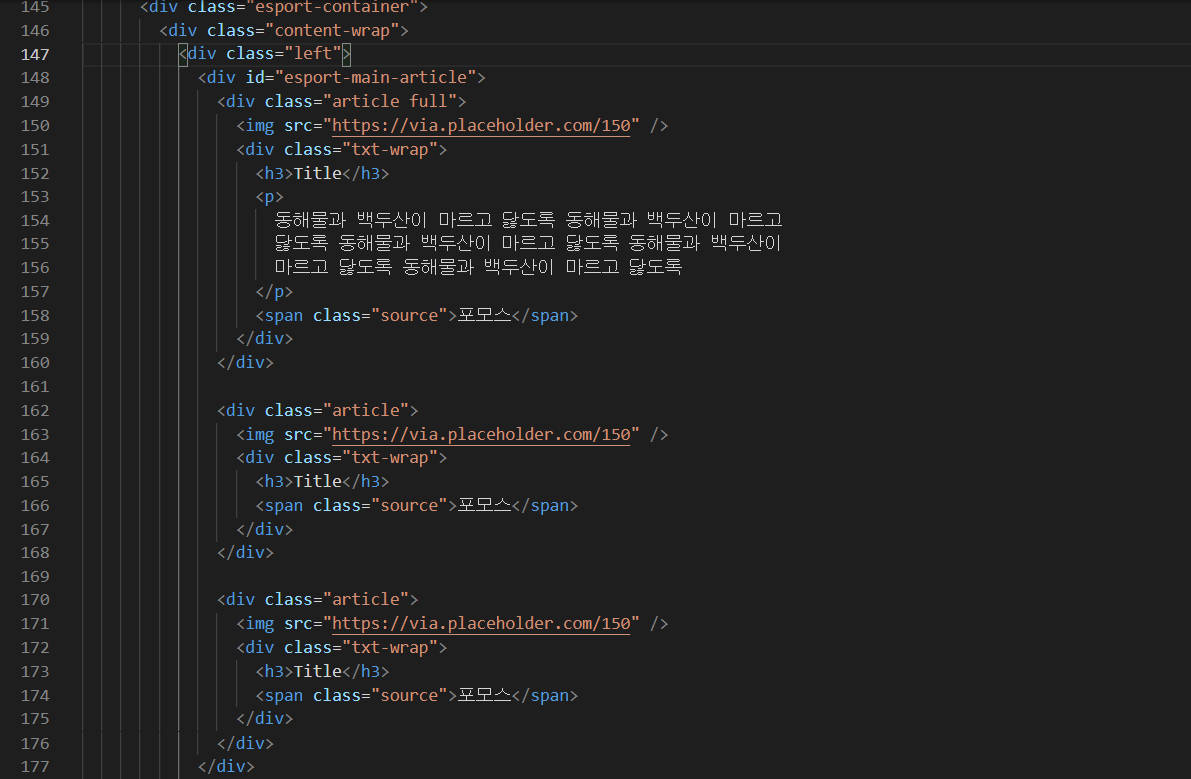Viewport: 1191px width, 779px height.
Task: Click the src attribute name on line 150
Action: click(x=298, y=125)
